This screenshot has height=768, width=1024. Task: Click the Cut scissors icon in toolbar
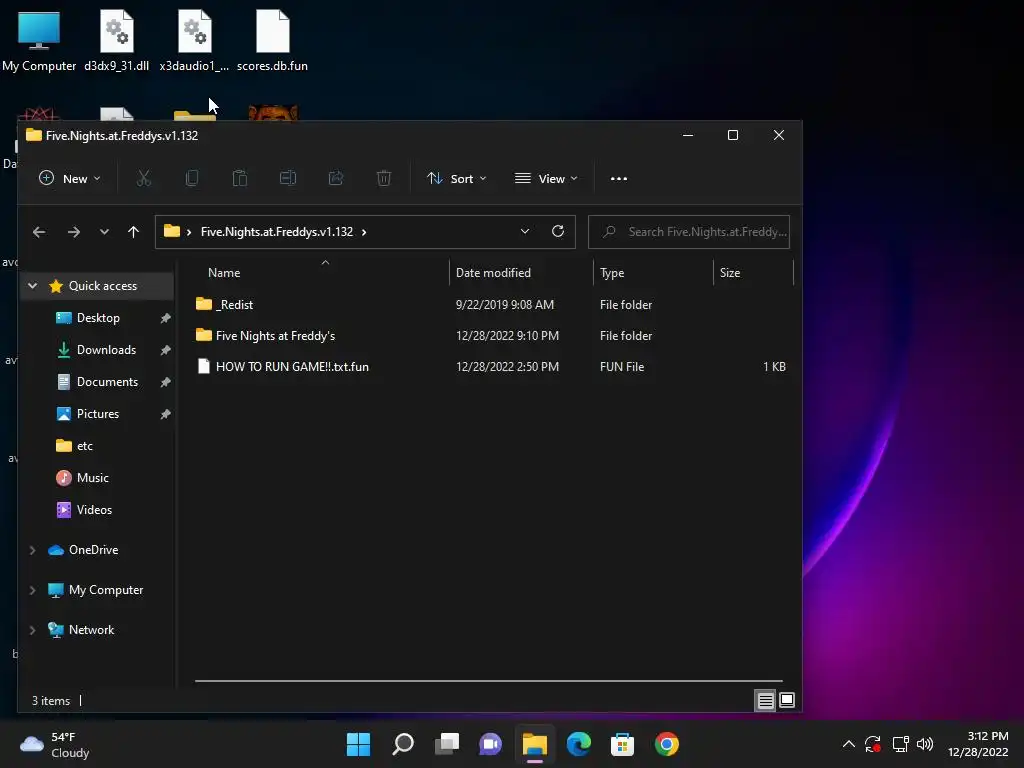point(144,178)
